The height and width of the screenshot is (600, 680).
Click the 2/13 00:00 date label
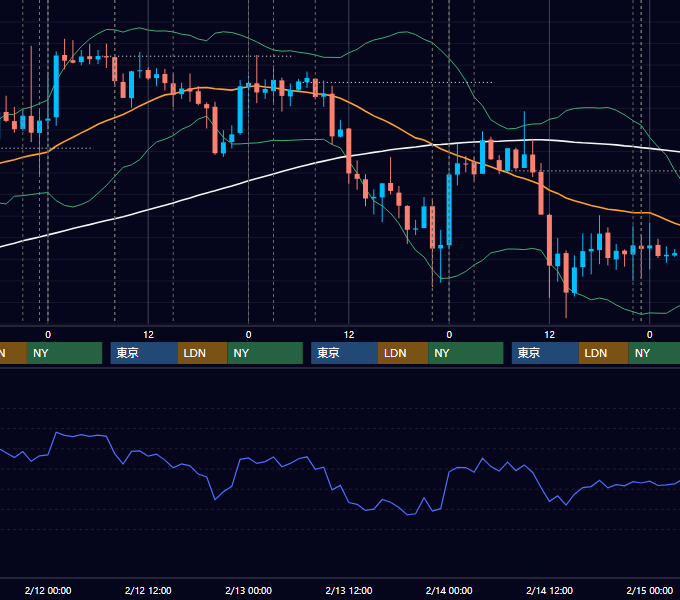click(x=248, y=590)
